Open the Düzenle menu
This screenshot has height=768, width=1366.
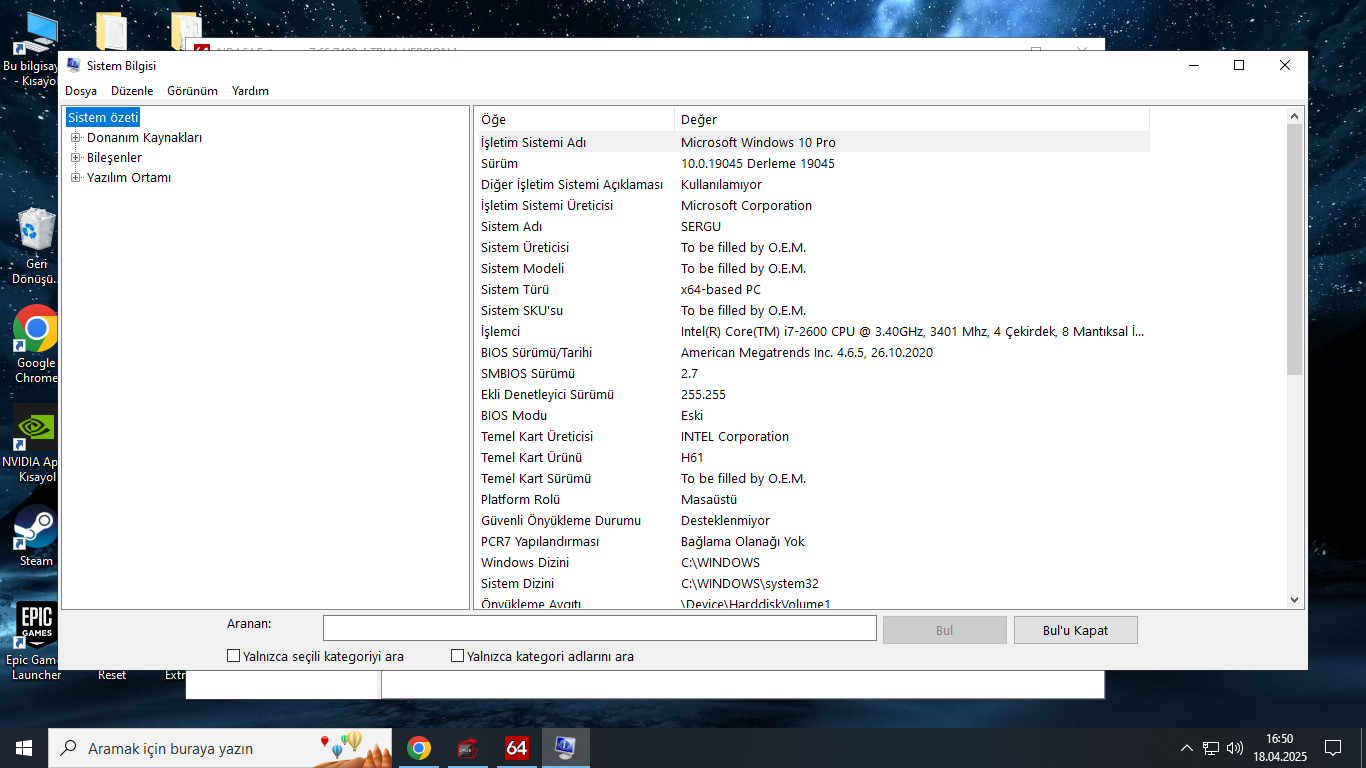132,91
